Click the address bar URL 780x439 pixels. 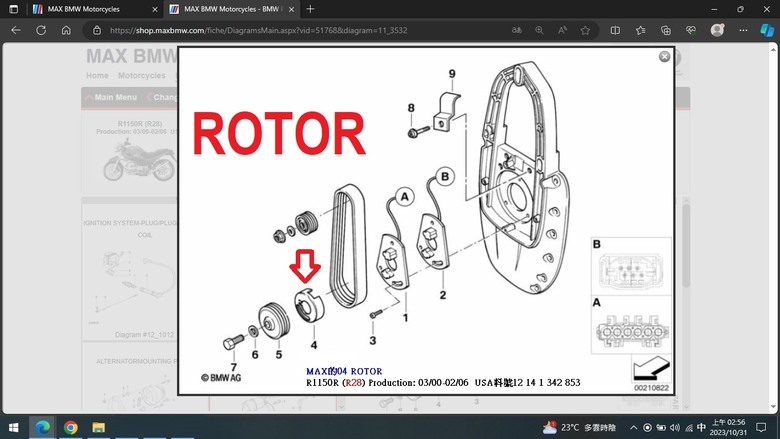click(259, 30)
